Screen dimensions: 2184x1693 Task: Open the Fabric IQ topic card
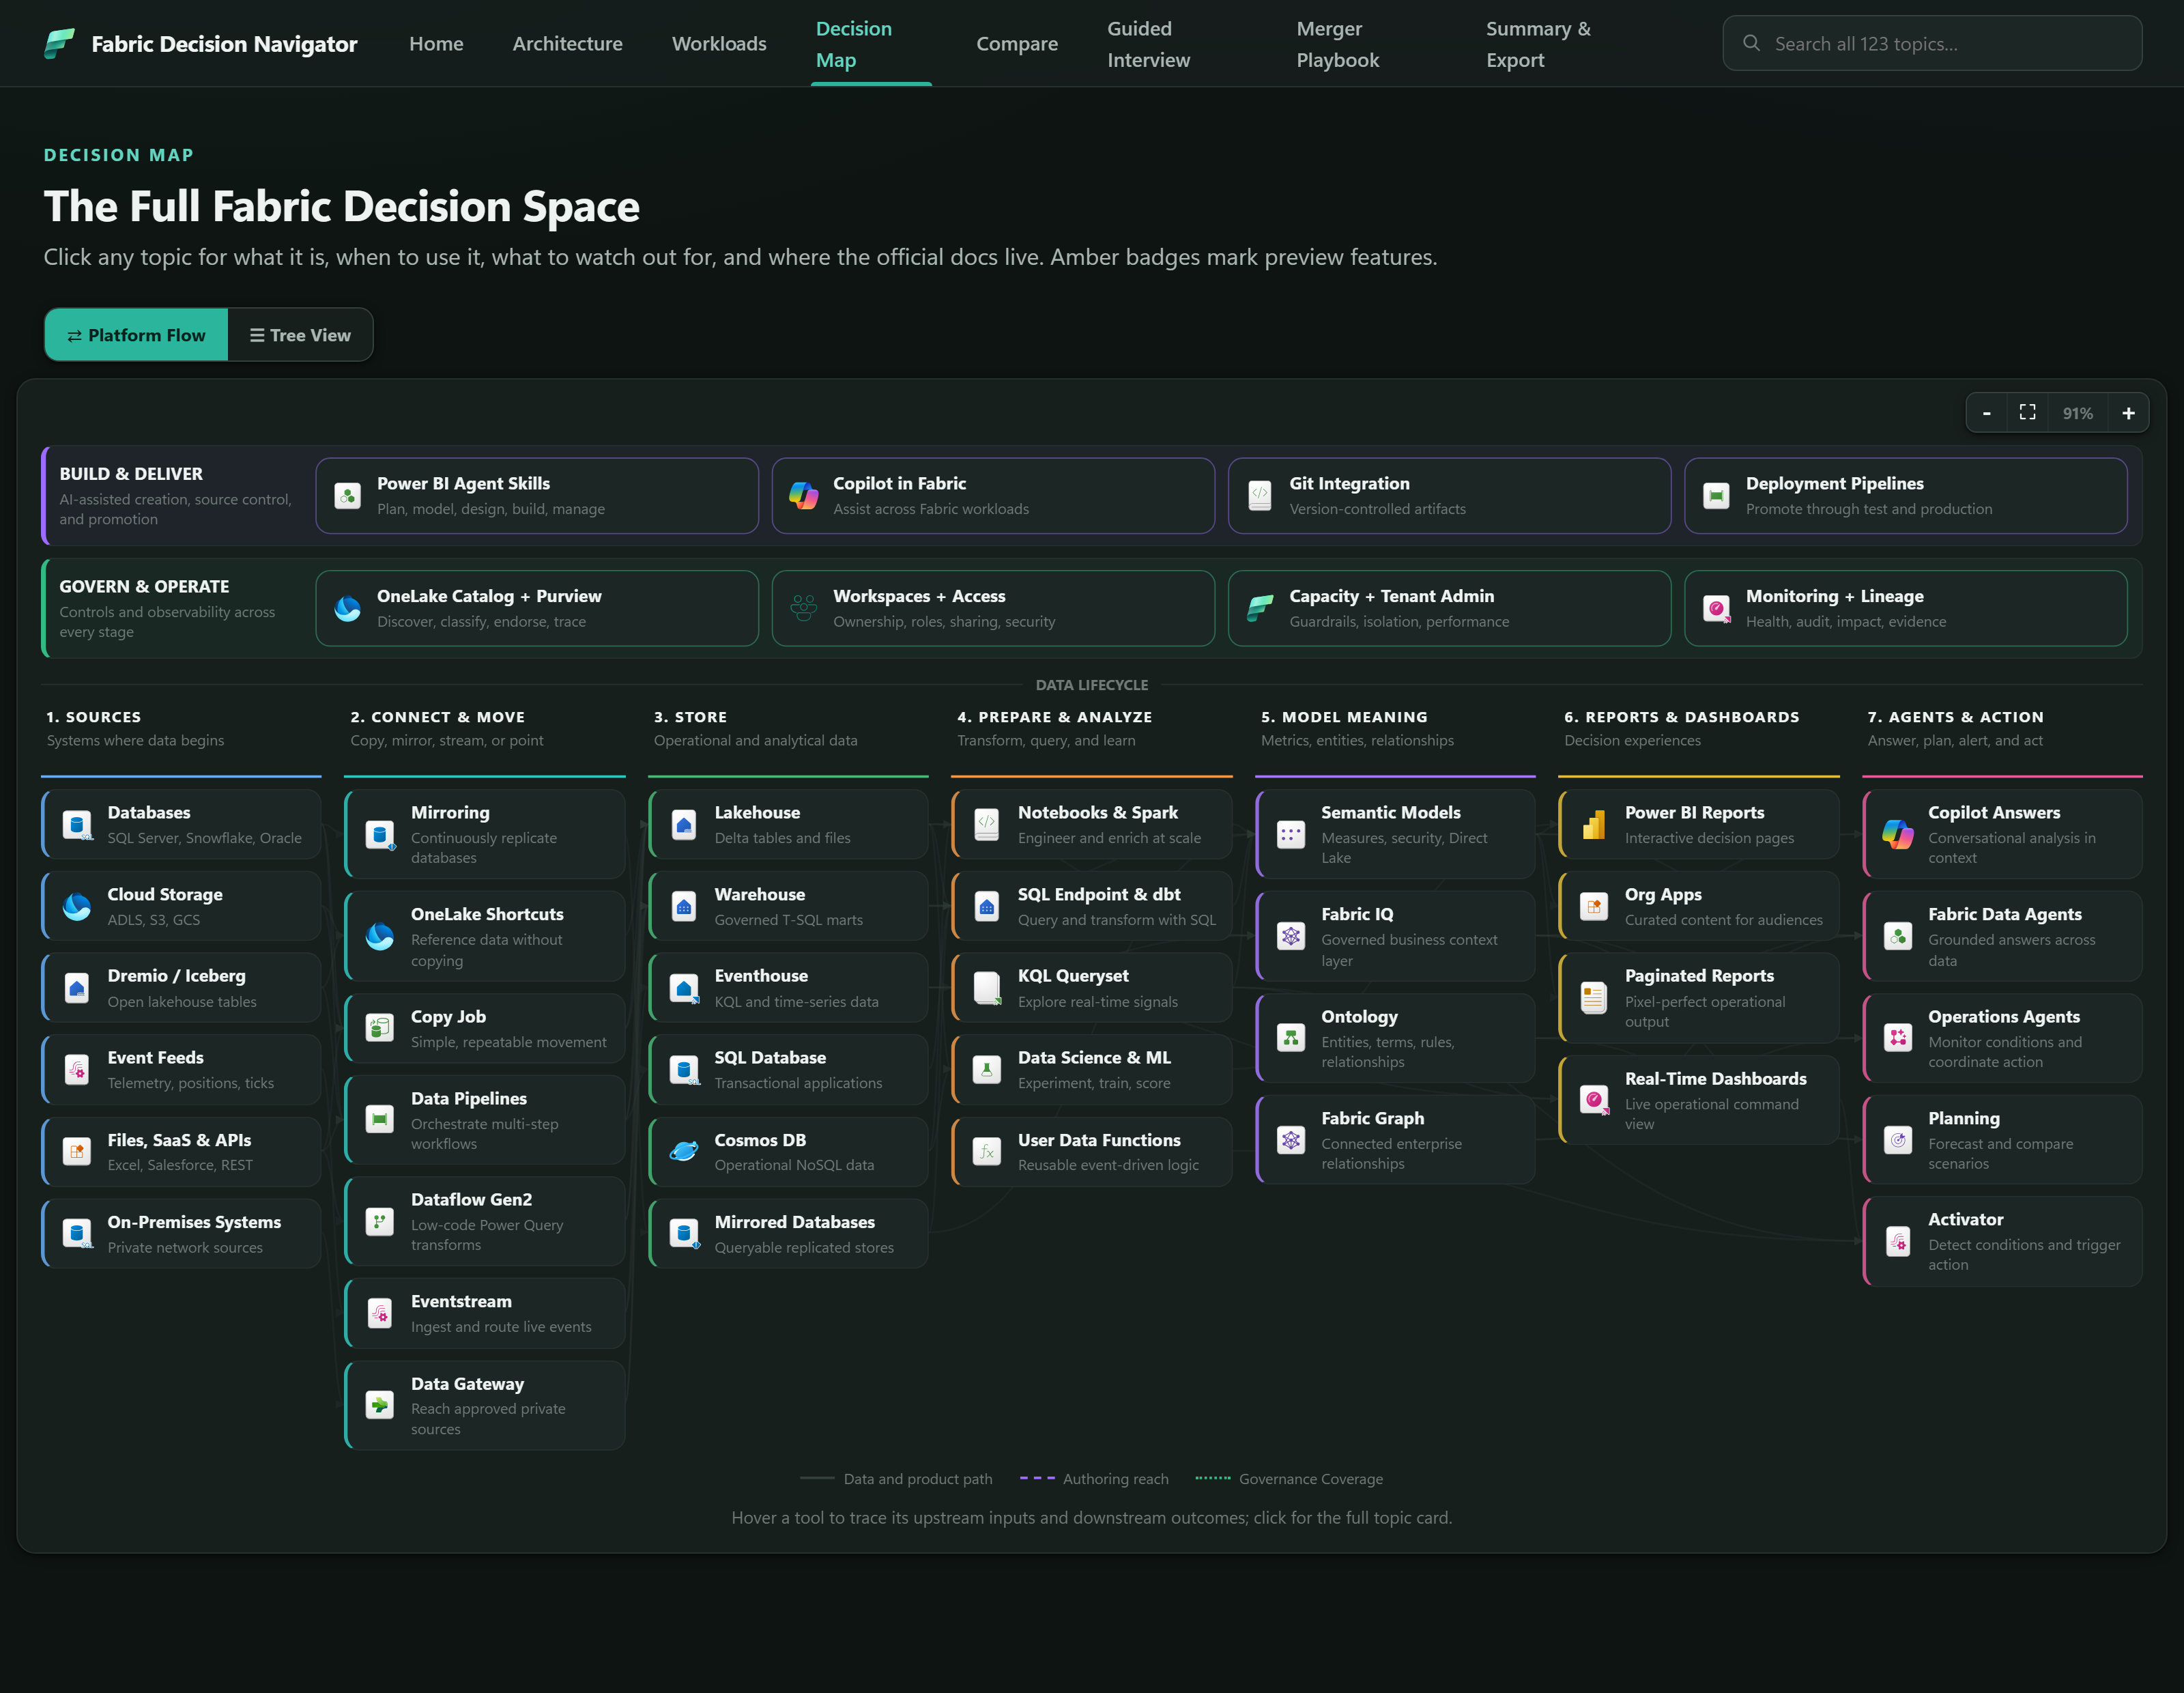click(x=1395, y=936)
